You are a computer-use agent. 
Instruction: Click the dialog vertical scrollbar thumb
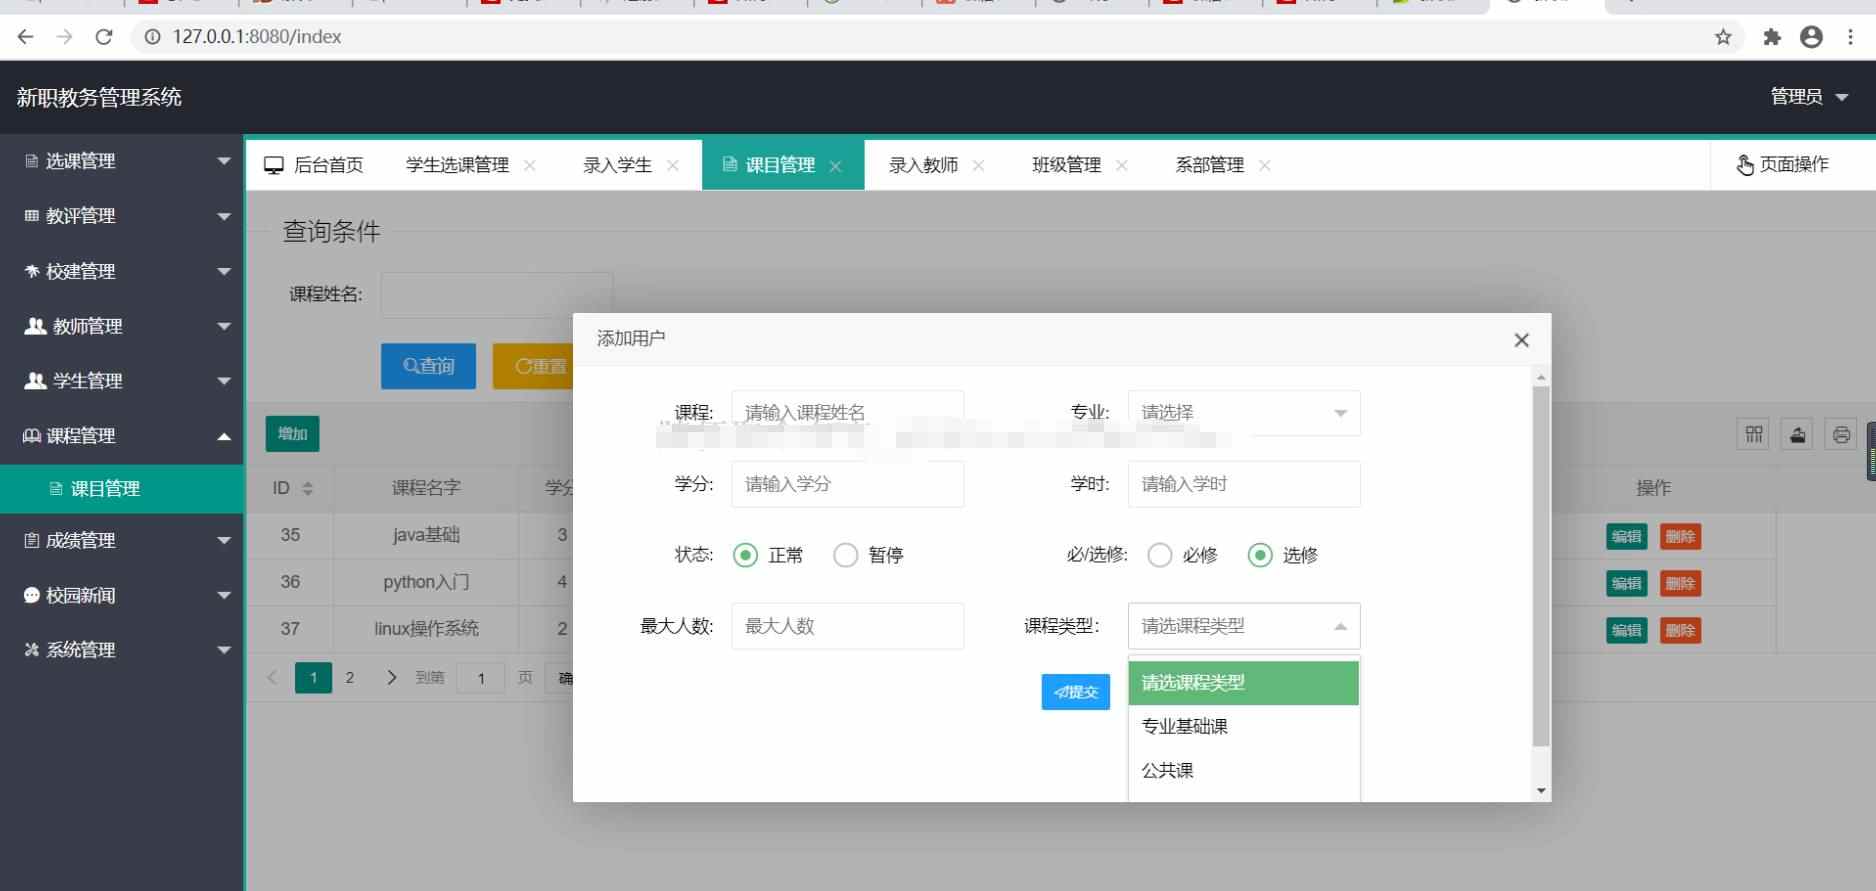1541,566
